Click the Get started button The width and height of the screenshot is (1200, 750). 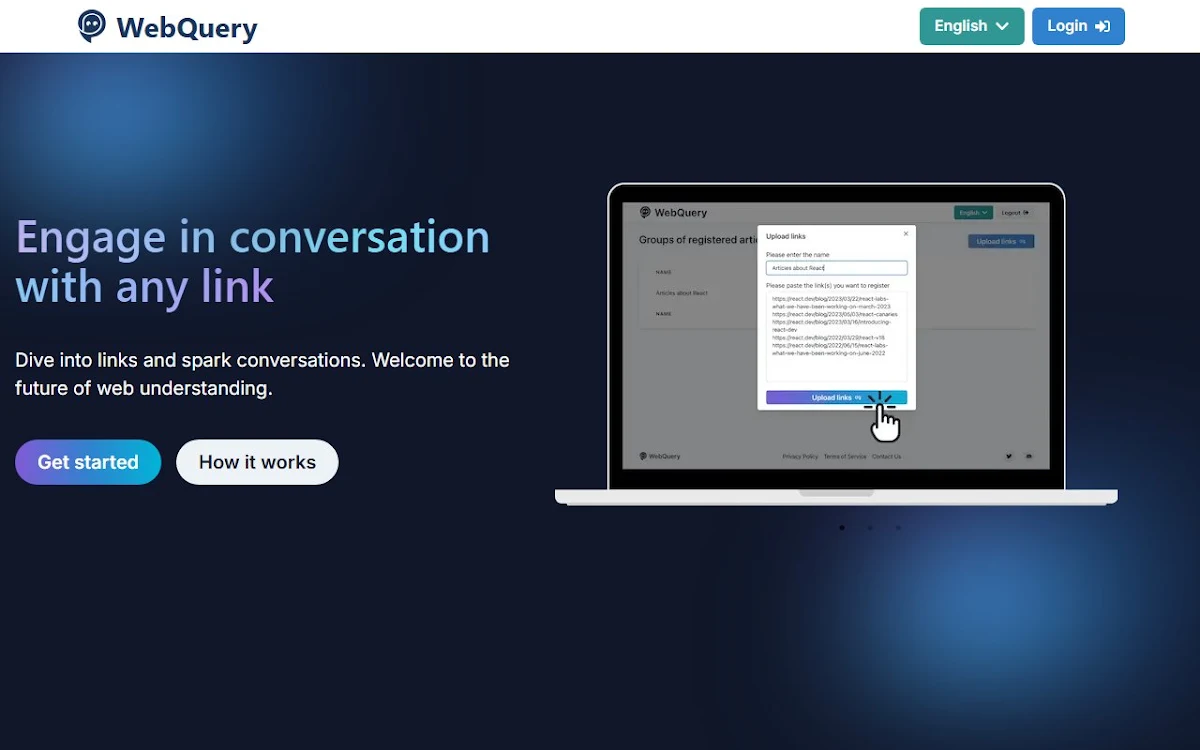pyautogui.click(x=88, y=462)
